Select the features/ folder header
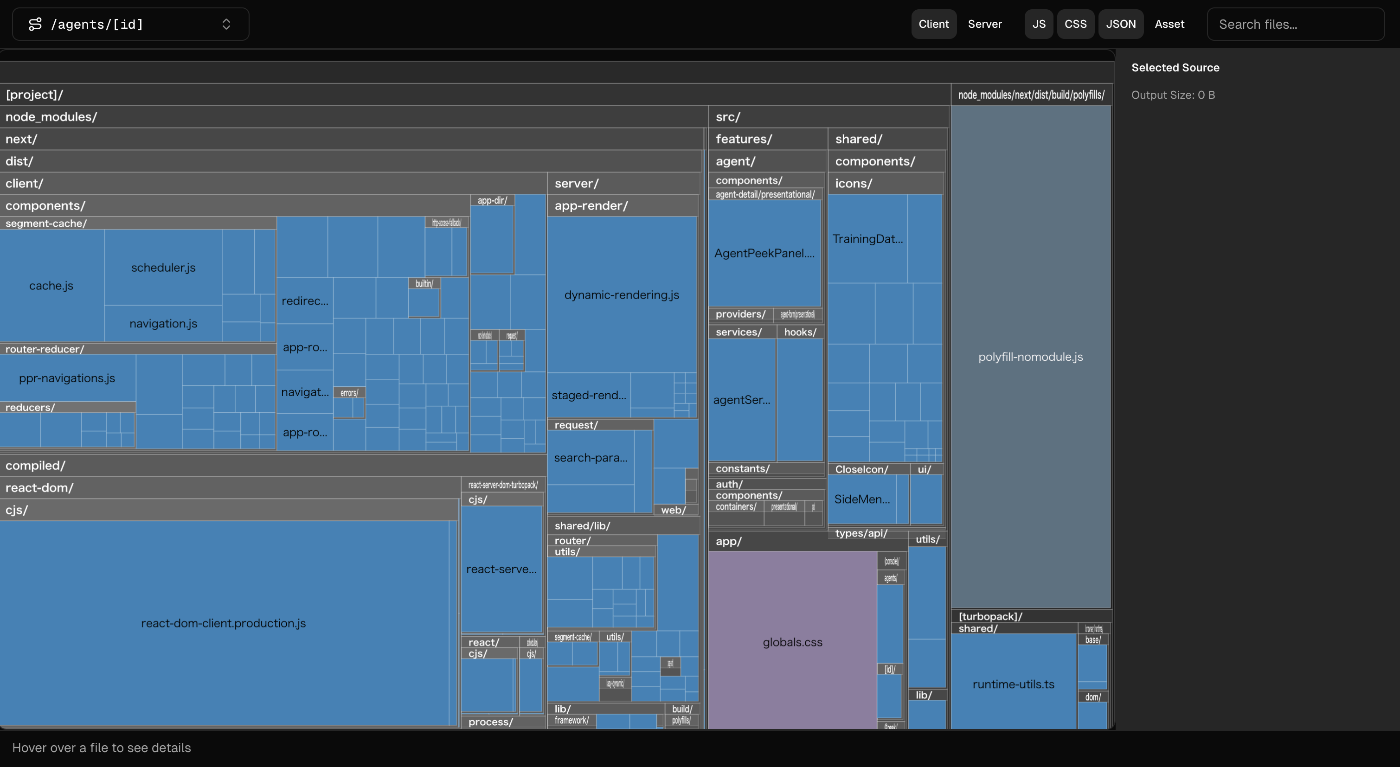 pyautogui.click(x=768, y=139)
